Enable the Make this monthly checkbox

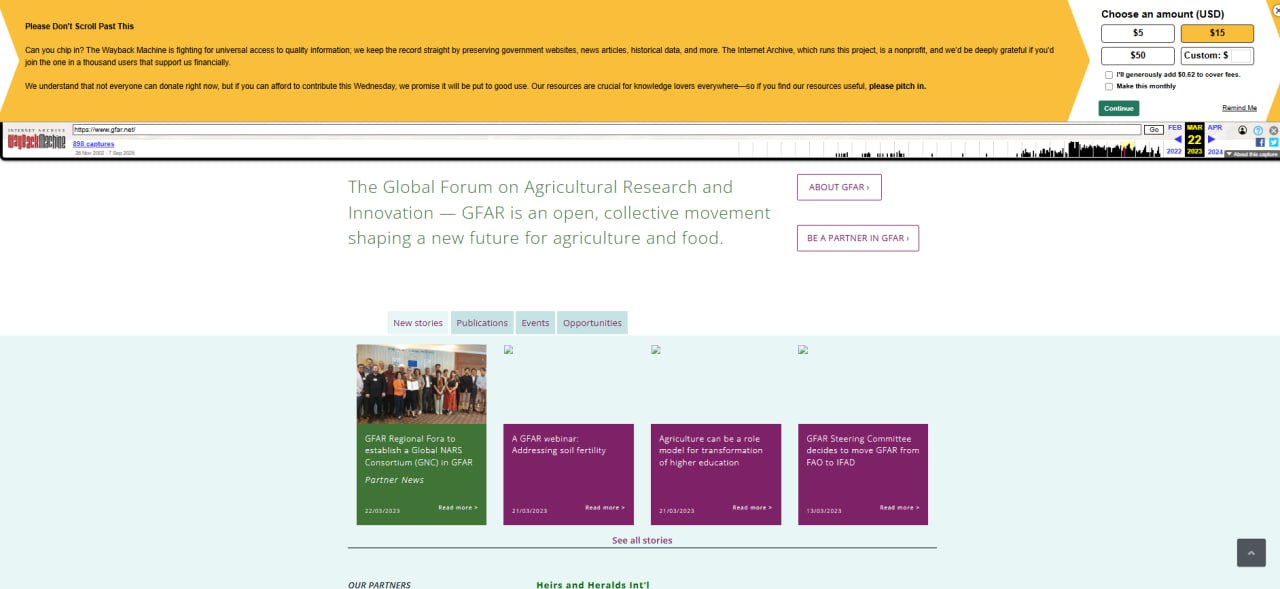[1109, 86]
